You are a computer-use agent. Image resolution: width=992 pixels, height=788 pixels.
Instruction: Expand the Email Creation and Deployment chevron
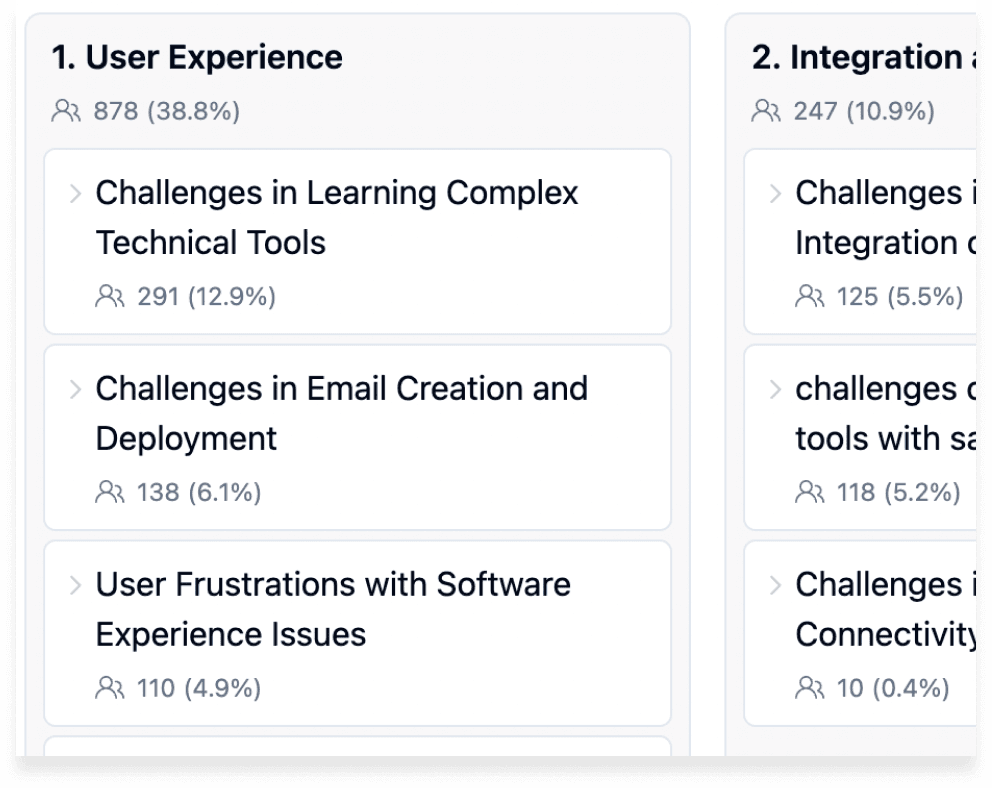point(76,389)
